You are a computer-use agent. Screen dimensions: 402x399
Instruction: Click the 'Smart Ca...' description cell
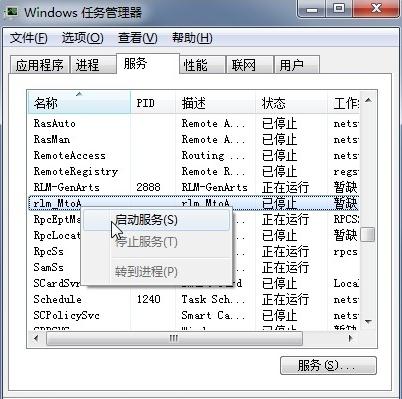(213, 315)
